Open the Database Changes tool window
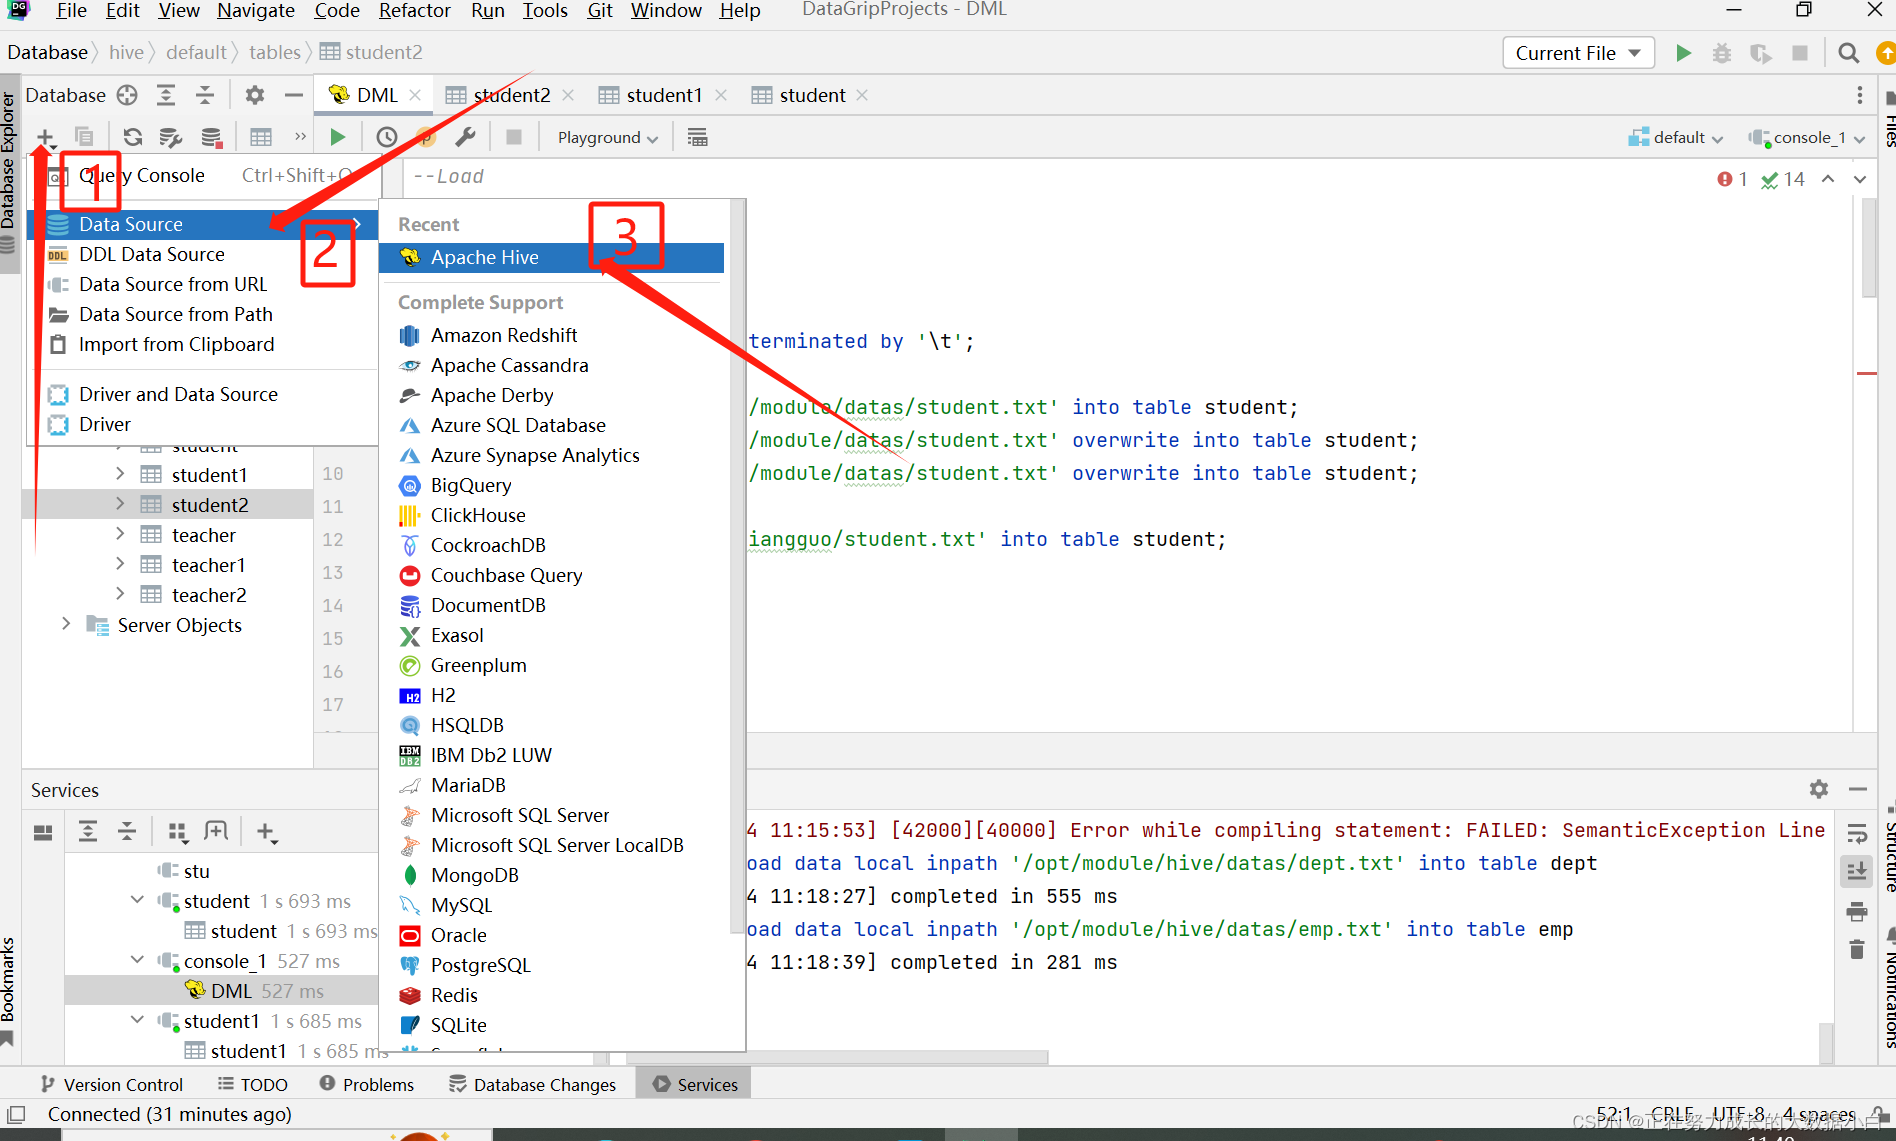The width and height of the screenshot is (1896, 1141). pos(532,1084)
